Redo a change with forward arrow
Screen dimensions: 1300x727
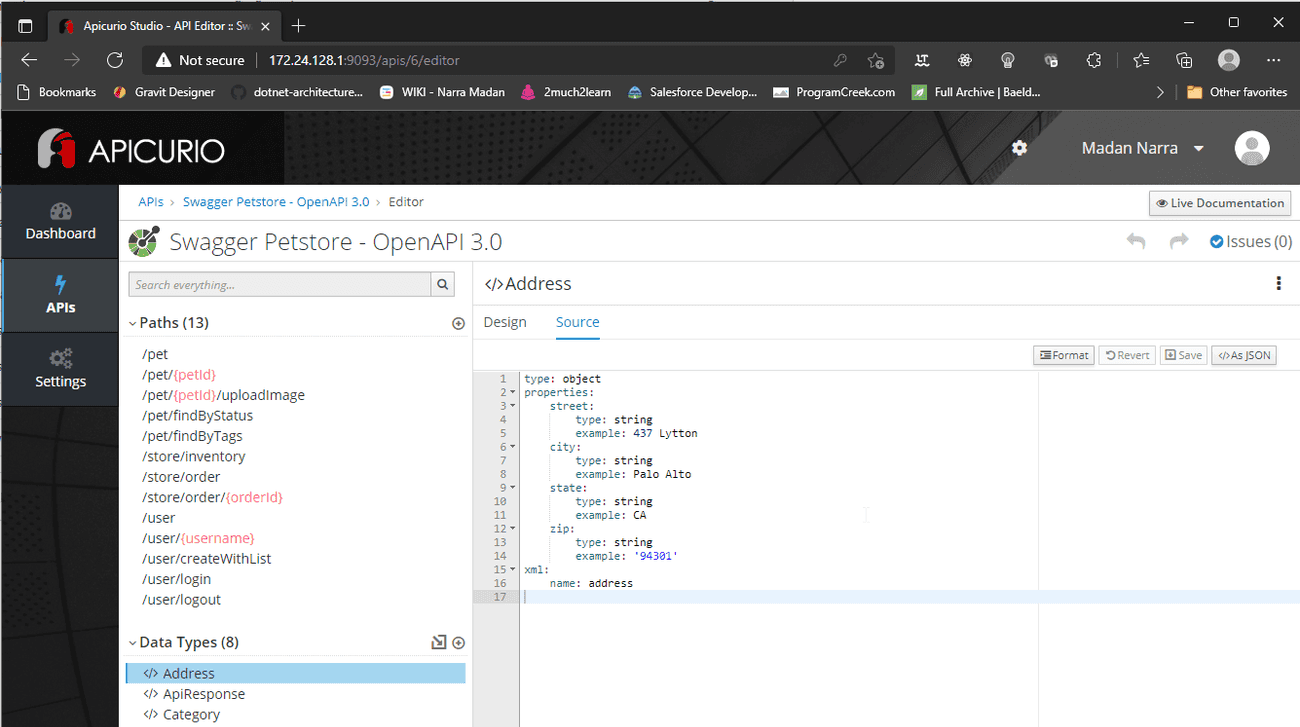tap(1179, 241)
